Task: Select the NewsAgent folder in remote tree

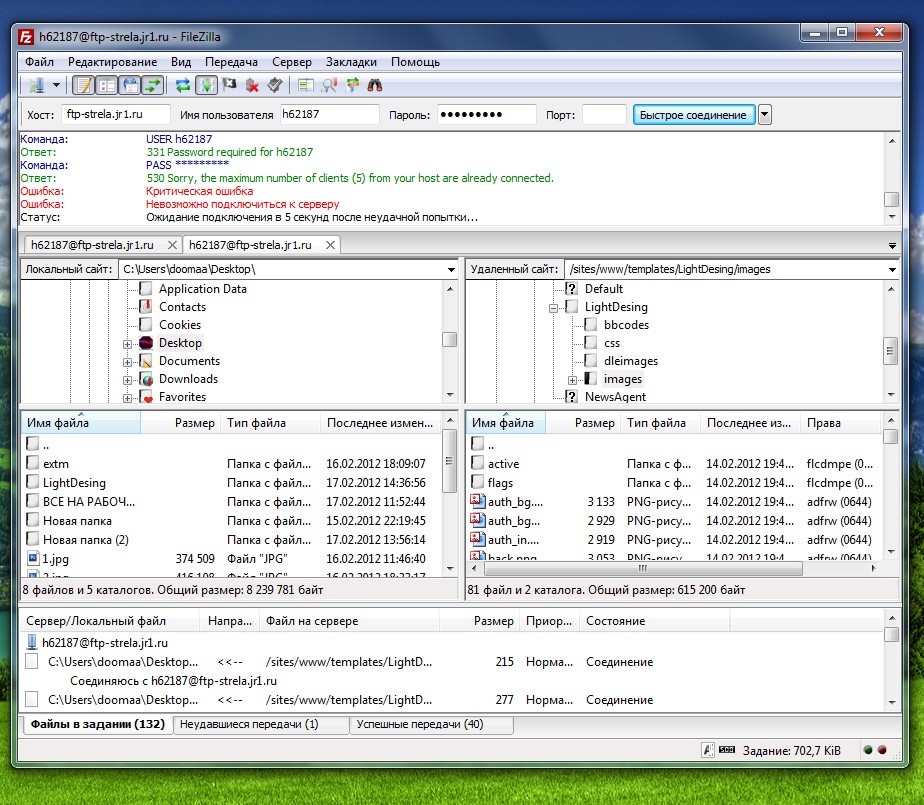Action: tap(615, 397)
